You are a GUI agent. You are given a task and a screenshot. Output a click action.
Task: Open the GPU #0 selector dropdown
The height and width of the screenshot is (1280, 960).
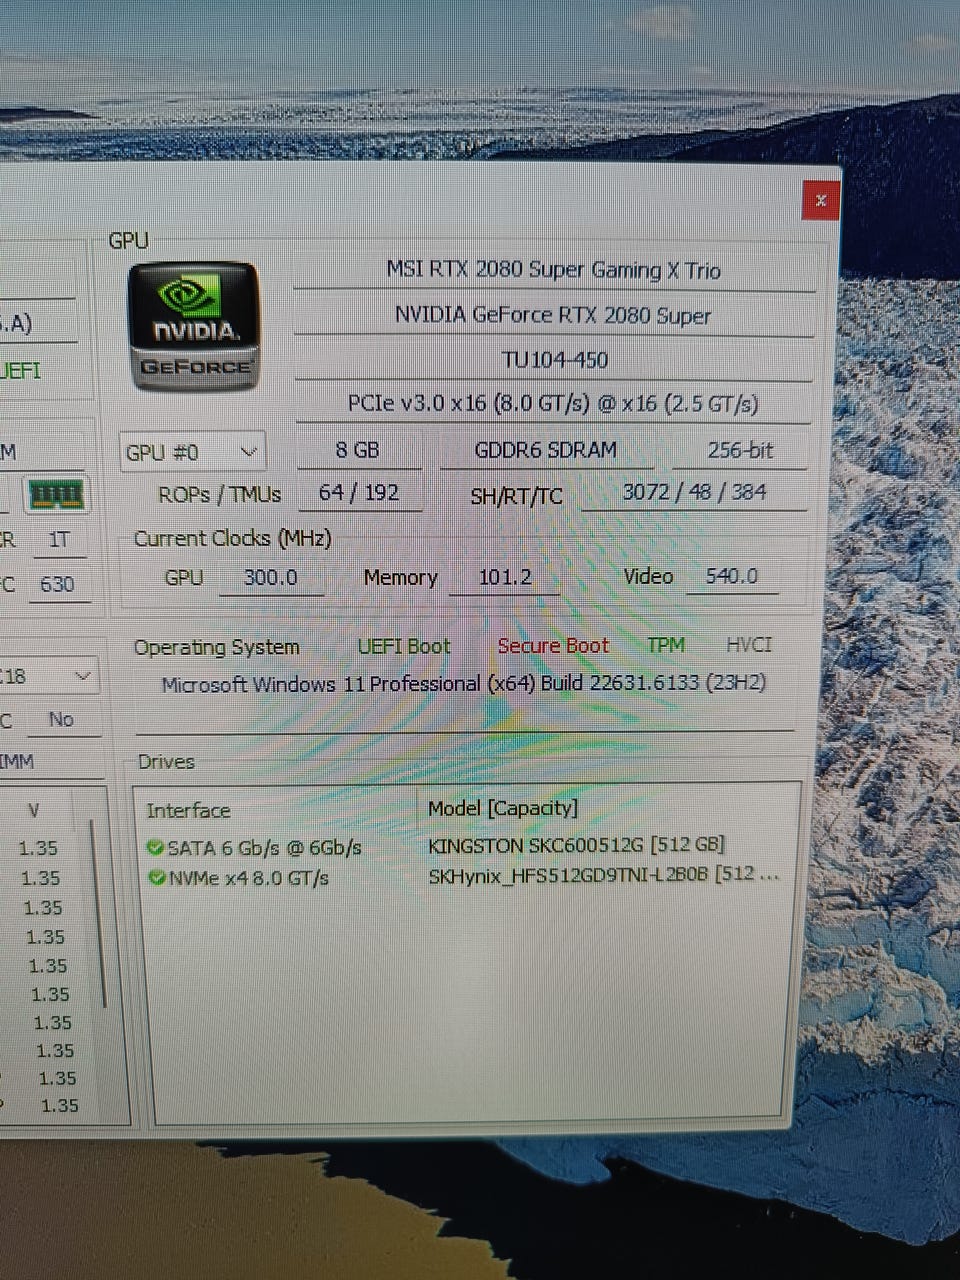click(192, 453)
